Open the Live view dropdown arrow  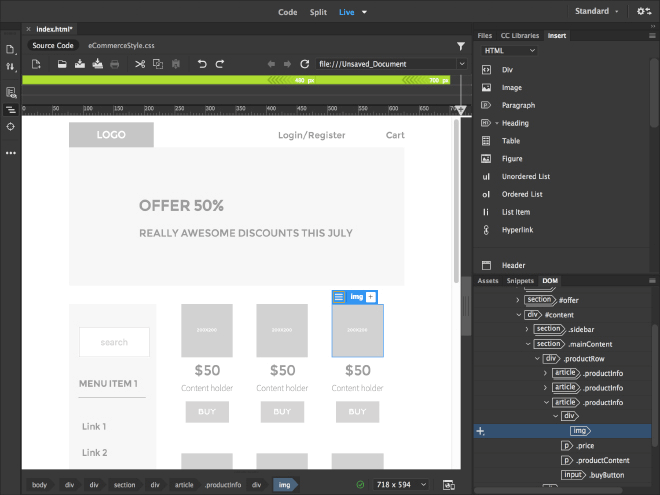coord(365,12)
